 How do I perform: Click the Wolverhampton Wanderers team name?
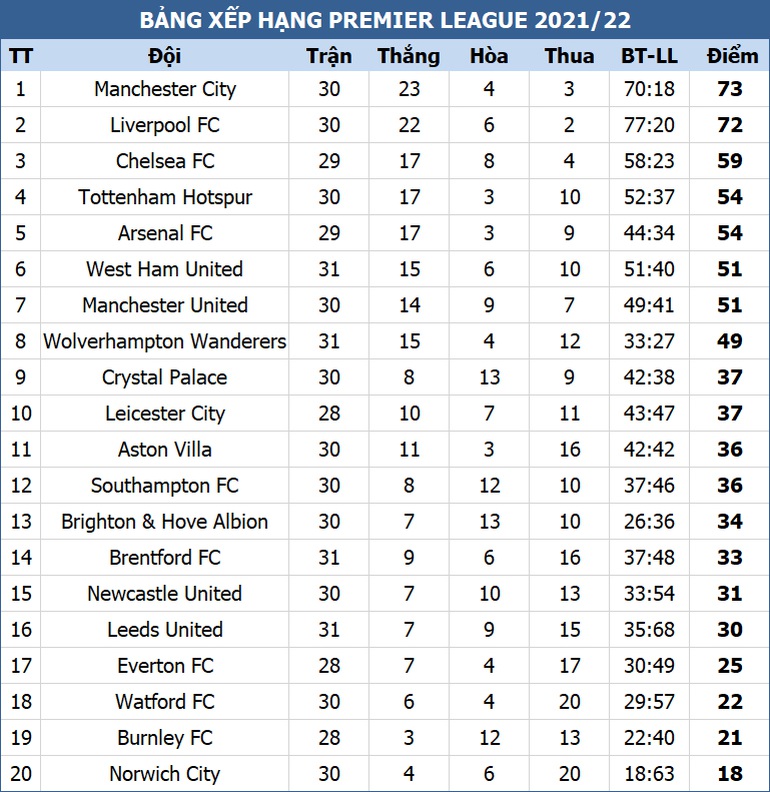165,341
